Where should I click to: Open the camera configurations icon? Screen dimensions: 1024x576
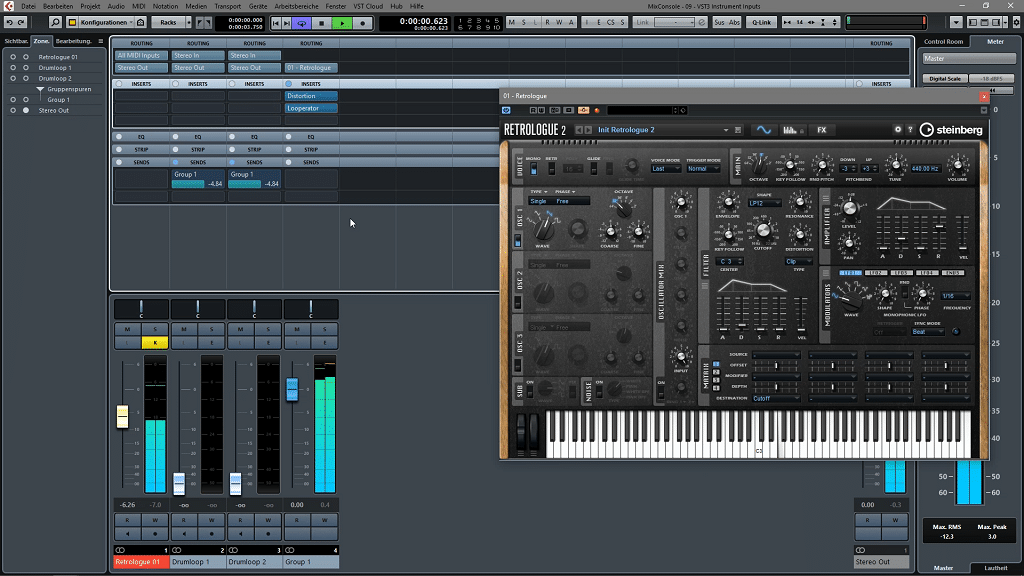click(140, 22)
